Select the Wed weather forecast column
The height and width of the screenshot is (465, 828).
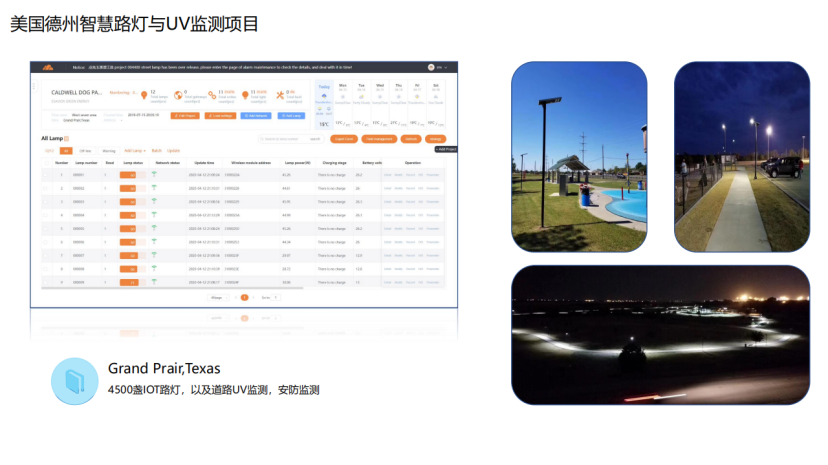point(380,105)
